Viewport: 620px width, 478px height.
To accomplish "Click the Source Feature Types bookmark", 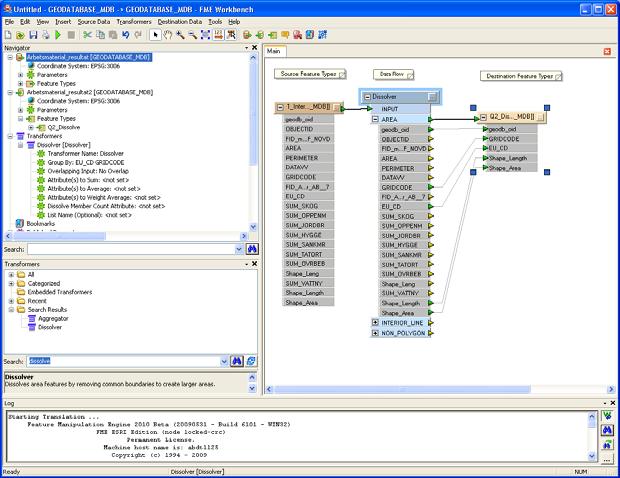I will [310, 74].
